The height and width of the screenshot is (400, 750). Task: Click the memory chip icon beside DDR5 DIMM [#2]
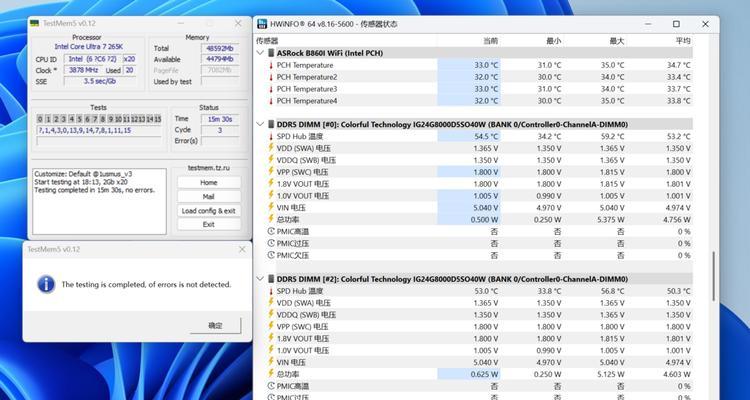pyautogui.click(x=271, y=279)
